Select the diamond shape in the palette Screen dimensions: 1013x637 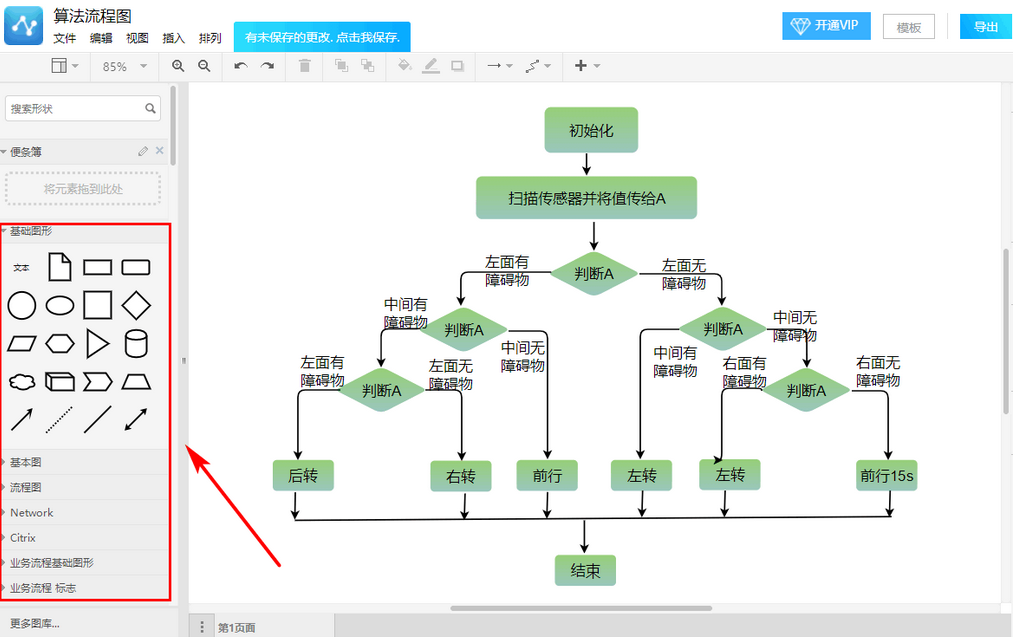coord(136,305)
